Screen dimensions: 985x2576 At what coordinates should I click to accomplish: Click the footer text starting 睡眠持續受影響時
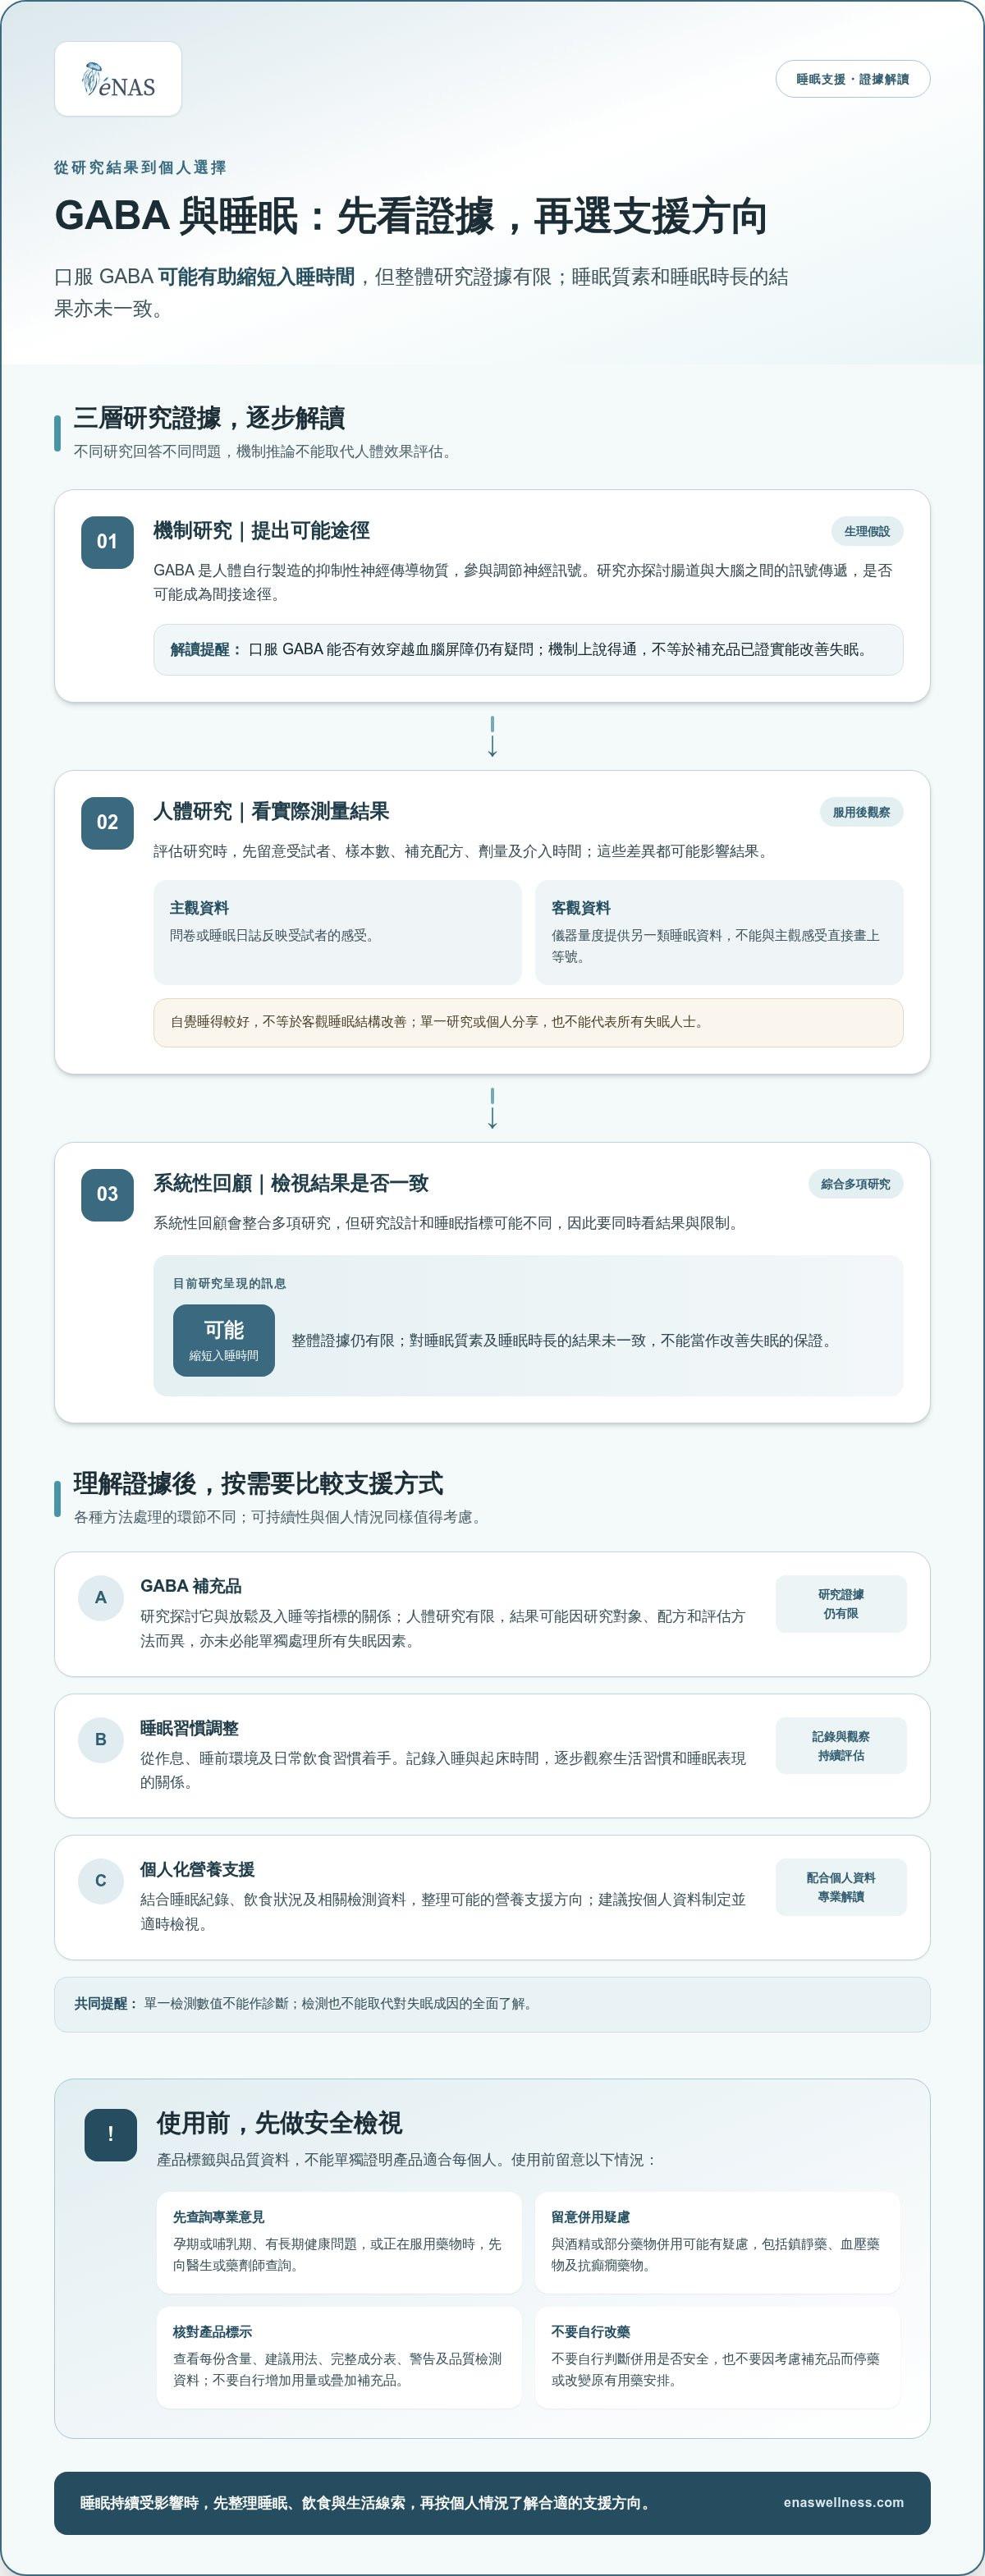(367, 2503)
